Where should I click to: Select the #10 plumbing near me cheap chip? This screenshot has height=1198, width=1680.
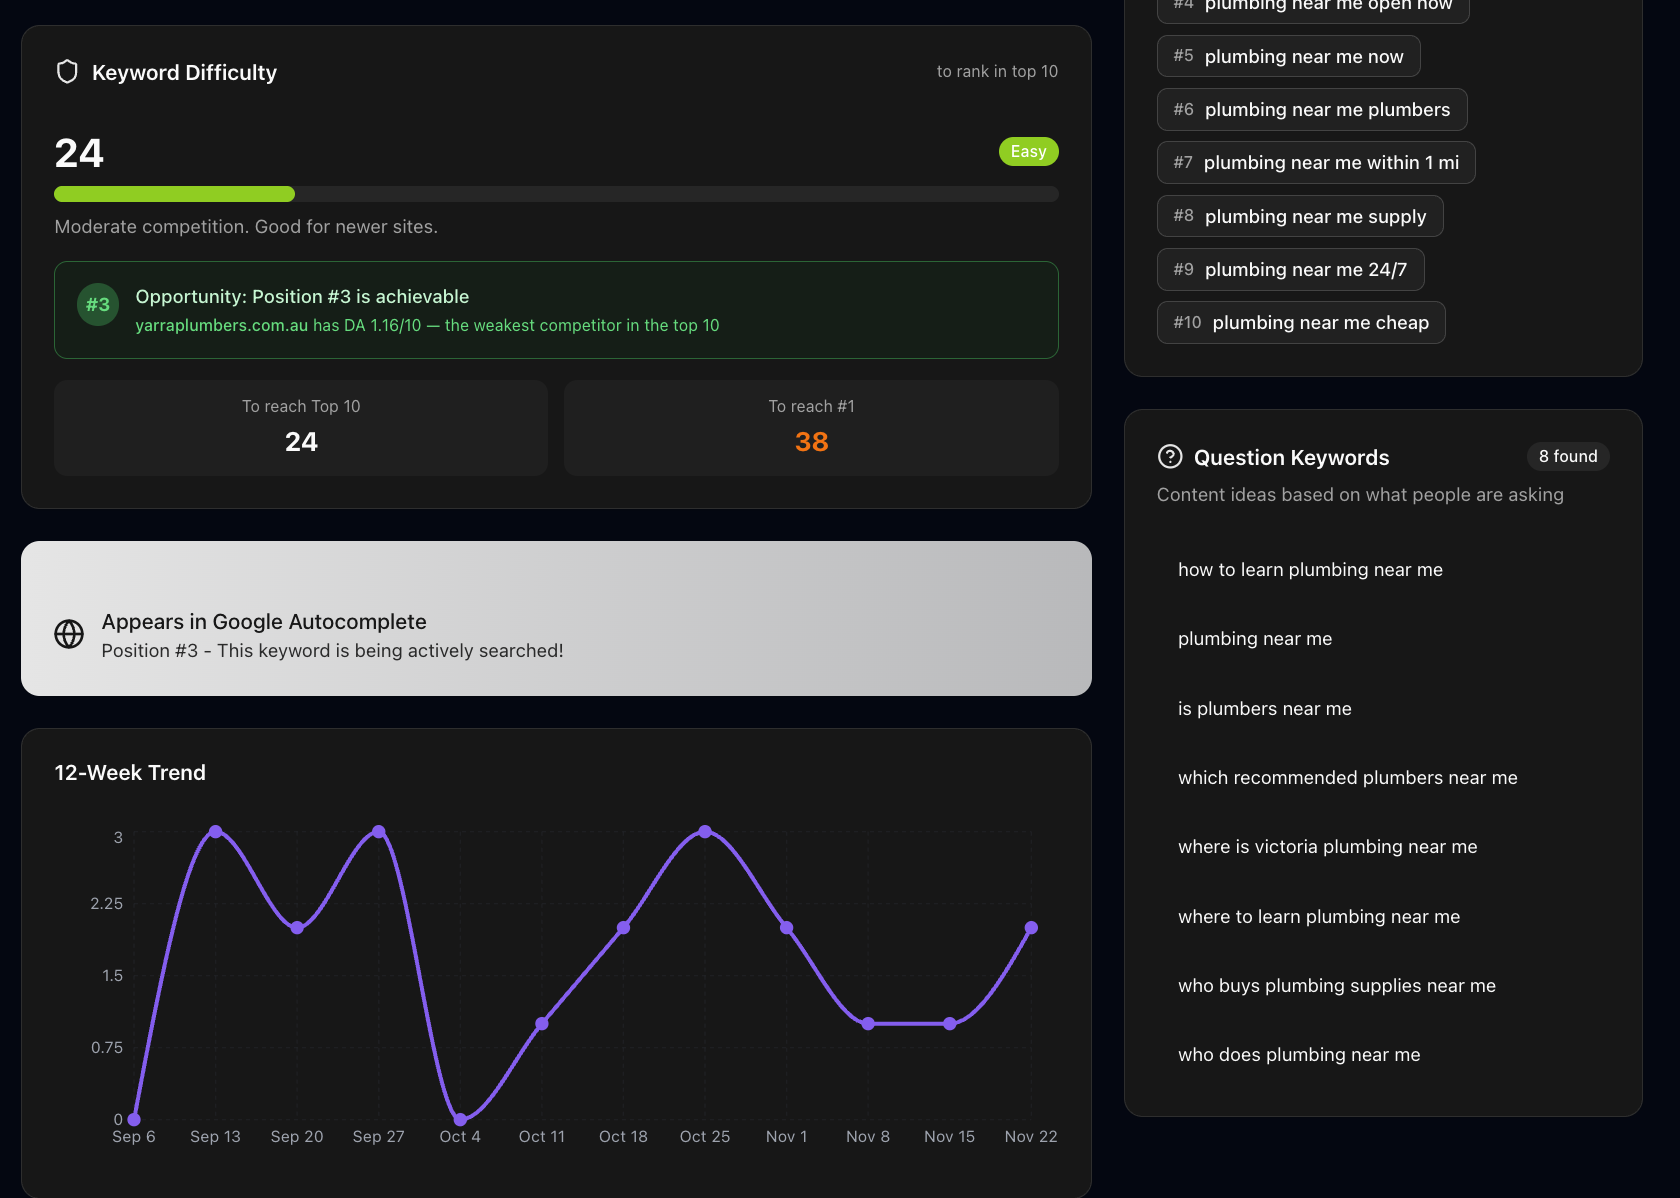[x=1300, y=322]
